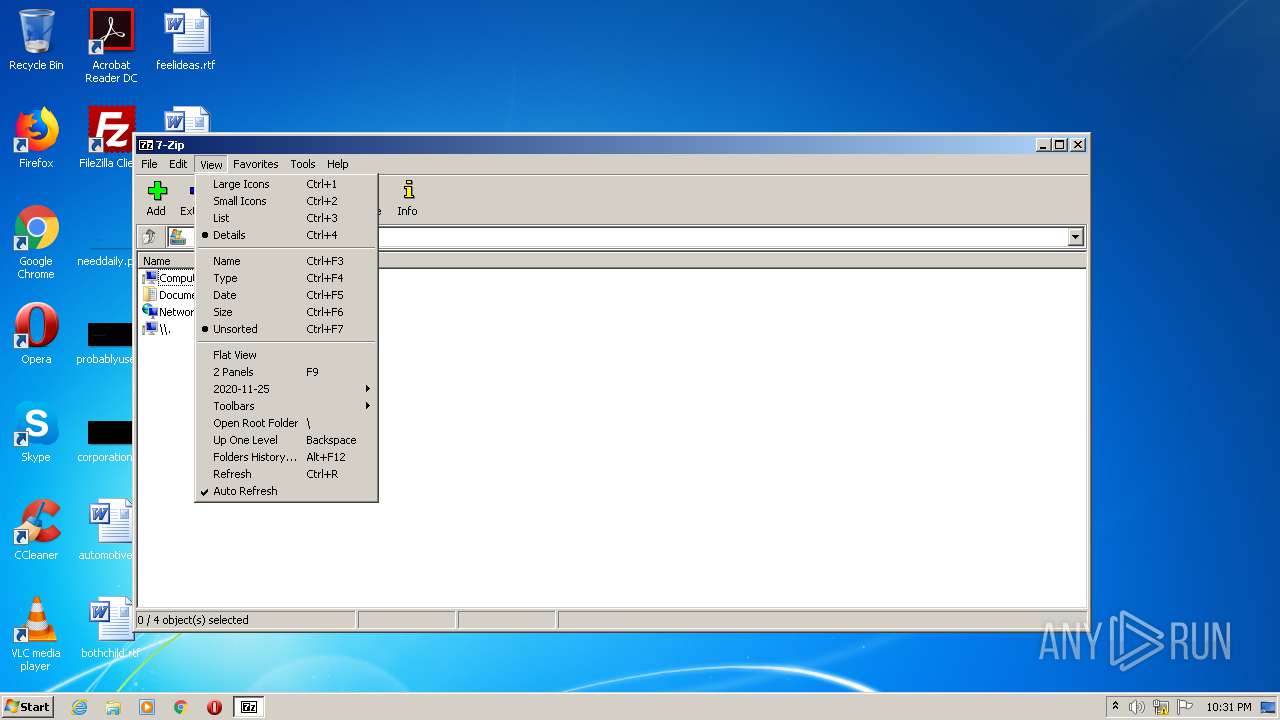Select the feelideas.rtf desktop file
Viewport: 1280px width, 720px height.
click(x=186, y=40)
